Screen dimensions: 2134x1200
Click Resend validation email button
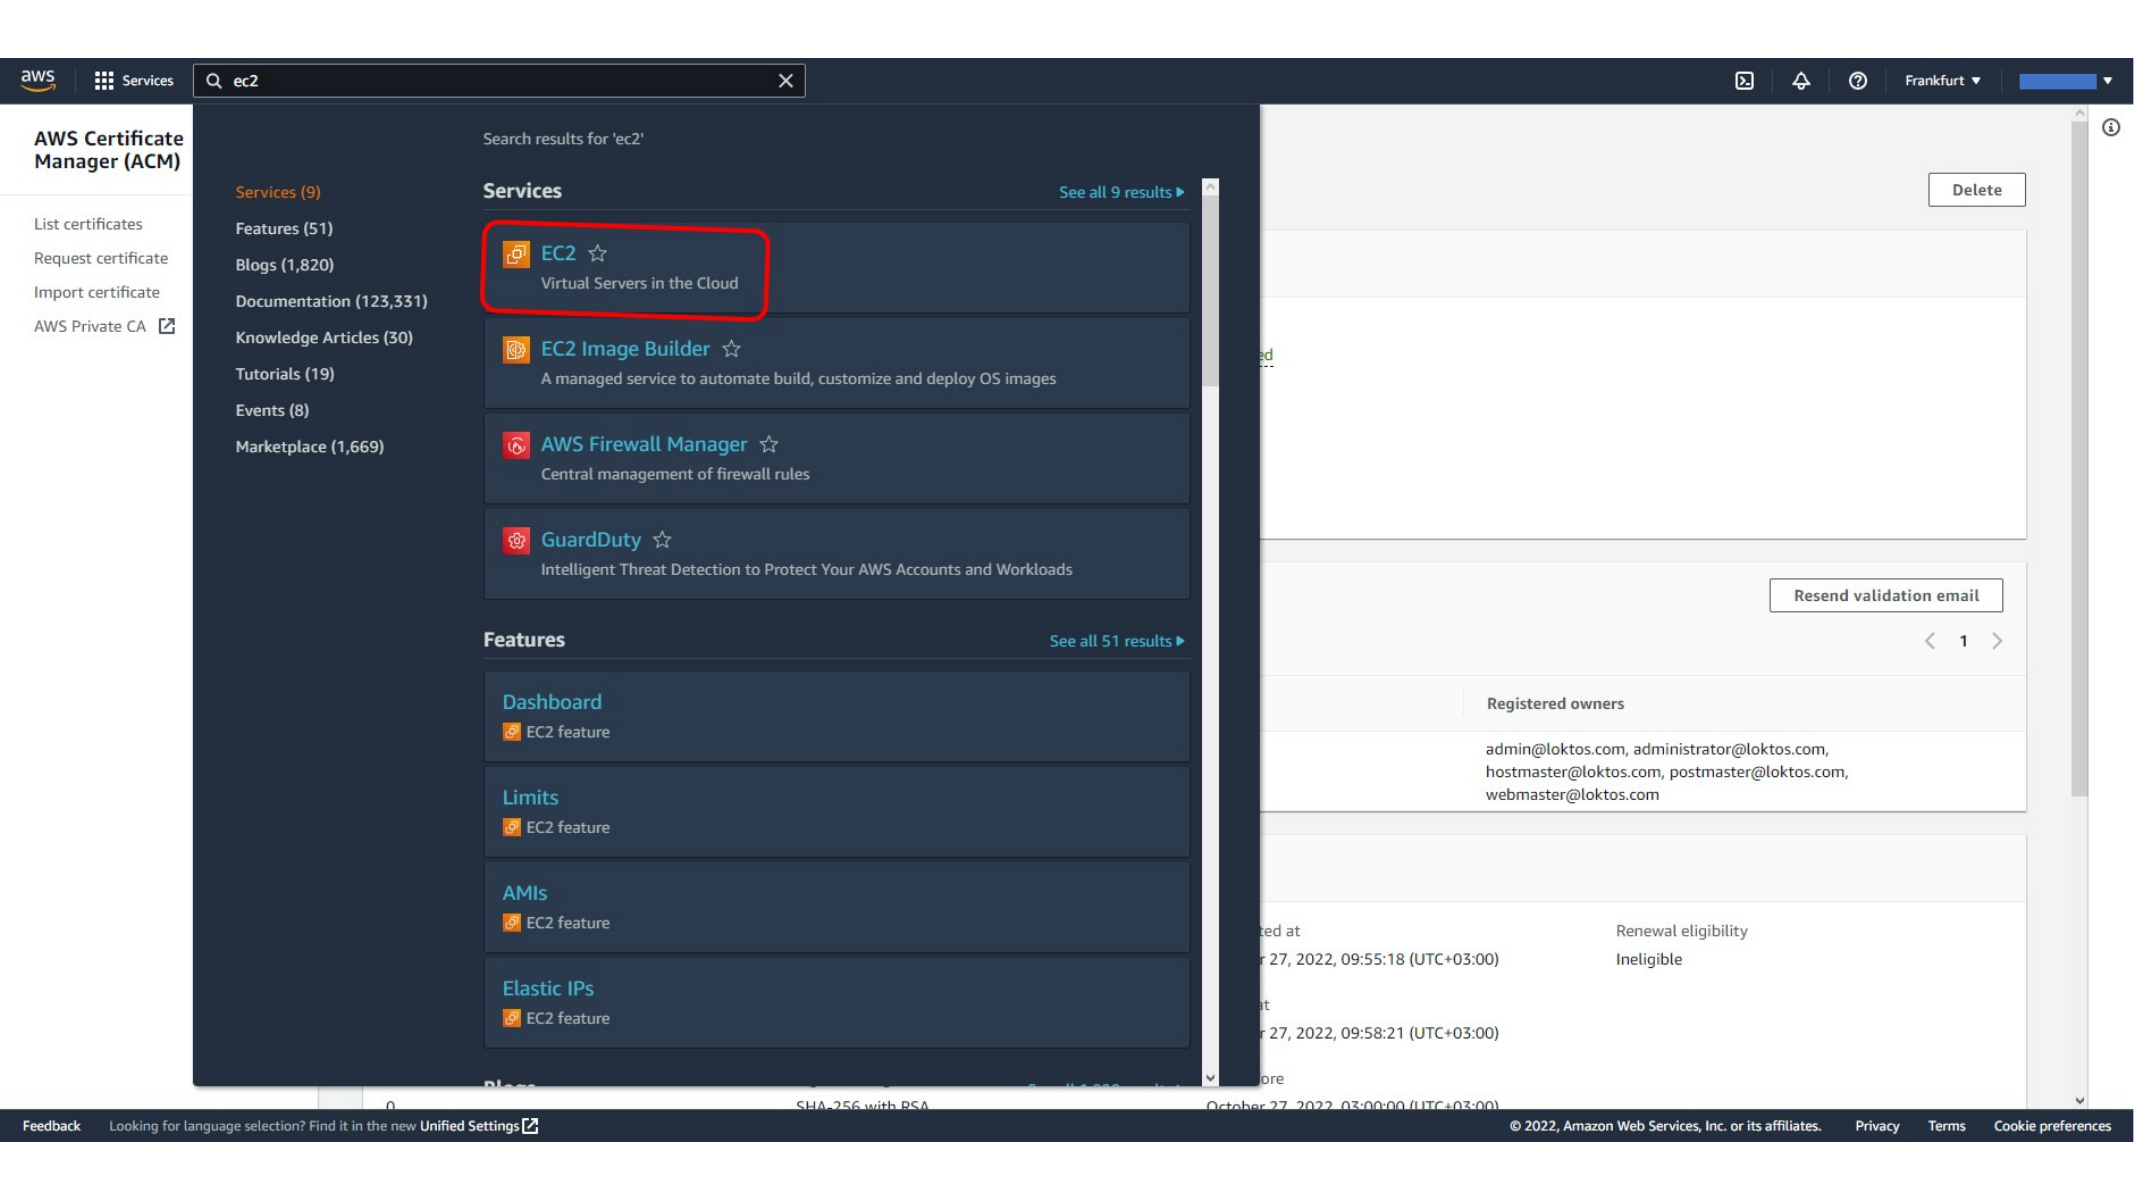click(x=1886, y=595)
